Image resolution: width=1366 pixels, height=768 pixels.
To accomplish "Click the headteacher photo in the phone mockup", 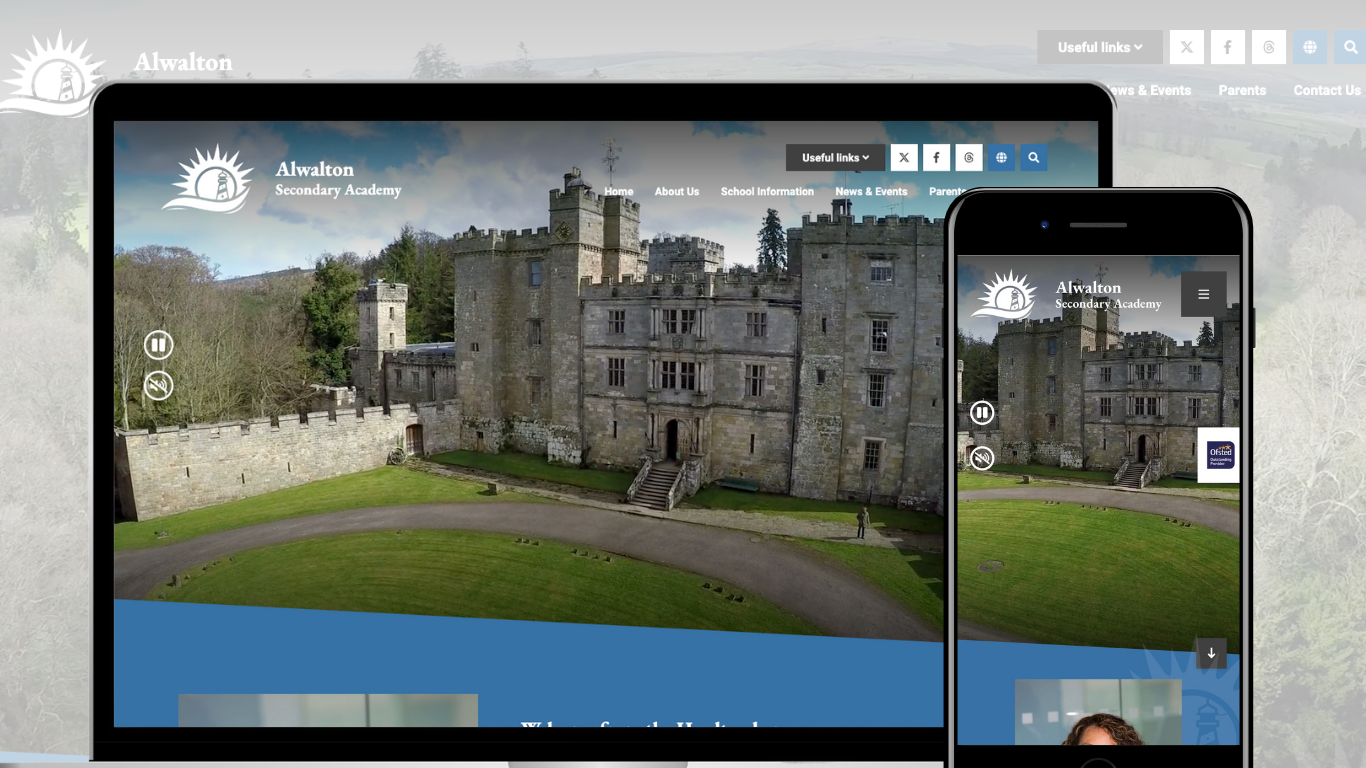I will (x=1098, y=712).
